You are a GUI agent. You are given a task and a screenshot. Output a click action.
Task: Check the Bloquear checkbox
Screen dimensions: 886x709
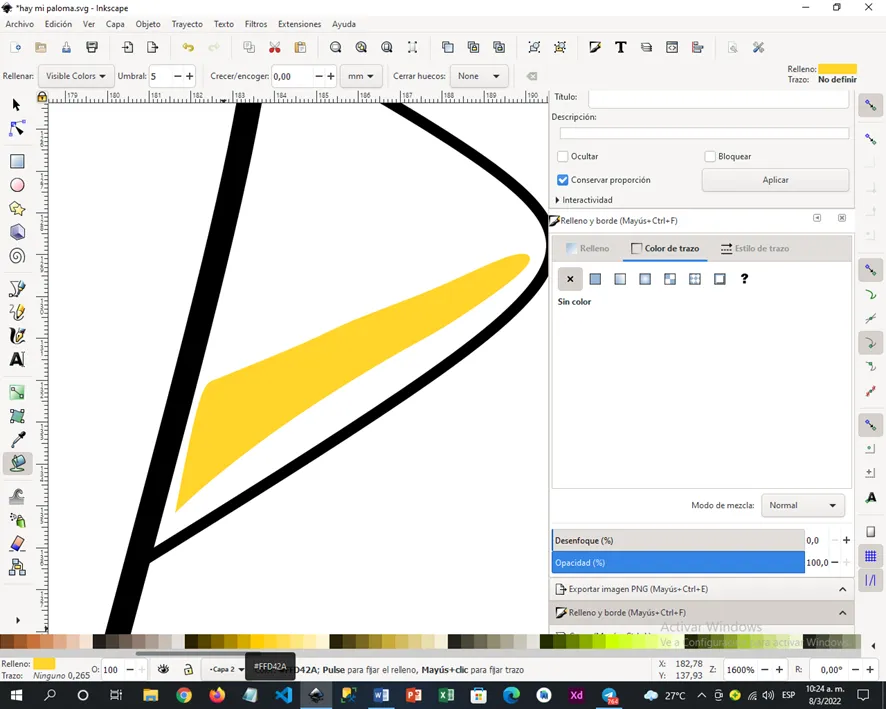(710, 156)
